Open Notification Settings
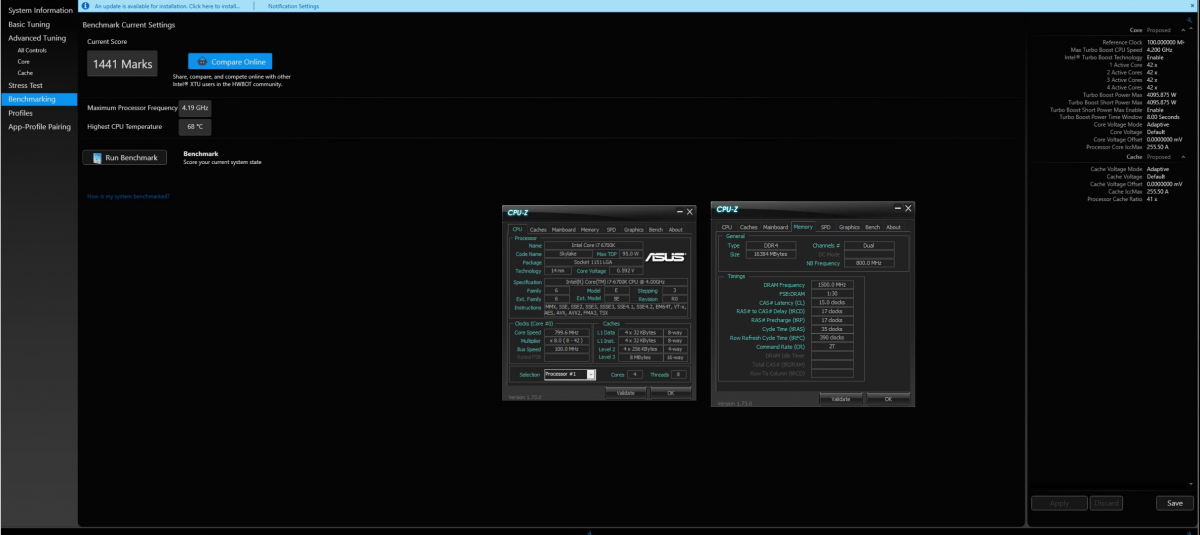1200x535 pixels. pyautogui.click(x=294, y=6)
